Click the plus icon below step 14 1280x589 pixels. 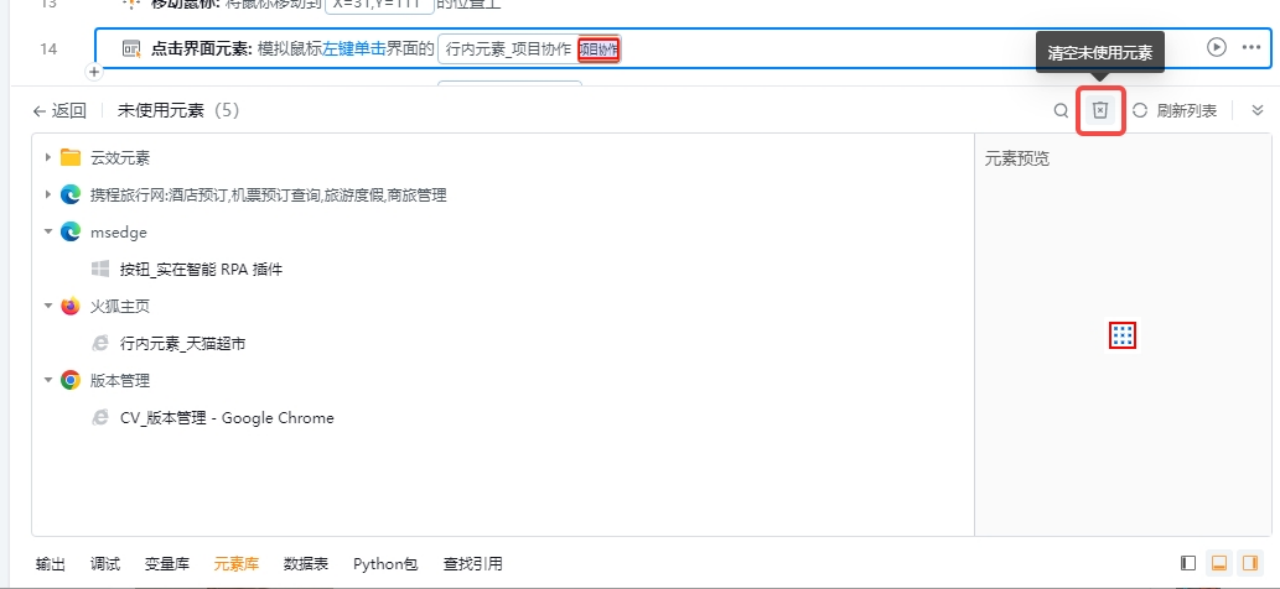coord(94,72)
